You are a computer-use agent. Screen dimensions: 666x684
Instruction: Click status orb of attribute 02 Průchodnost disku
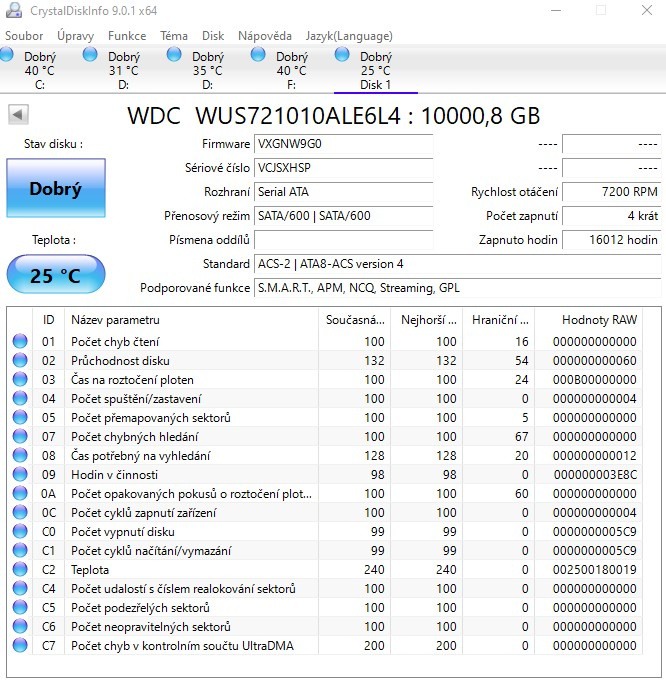point(20,360)
